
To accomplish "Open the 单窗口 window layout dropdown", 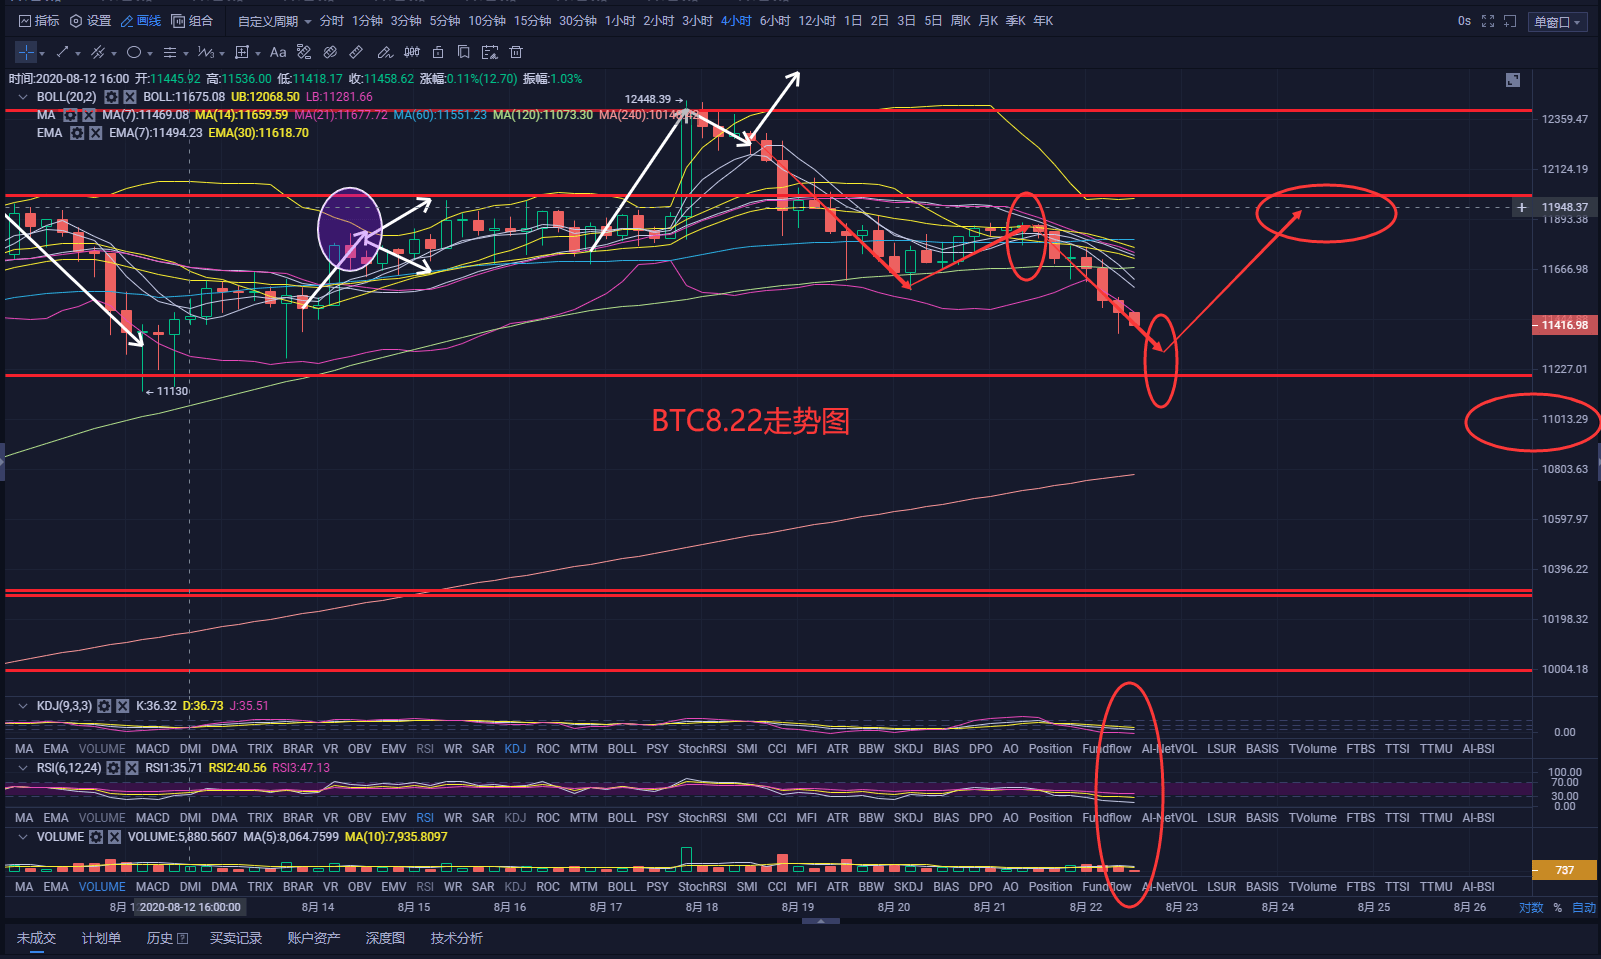I will pyautogui.click(x=1558, y=22).
